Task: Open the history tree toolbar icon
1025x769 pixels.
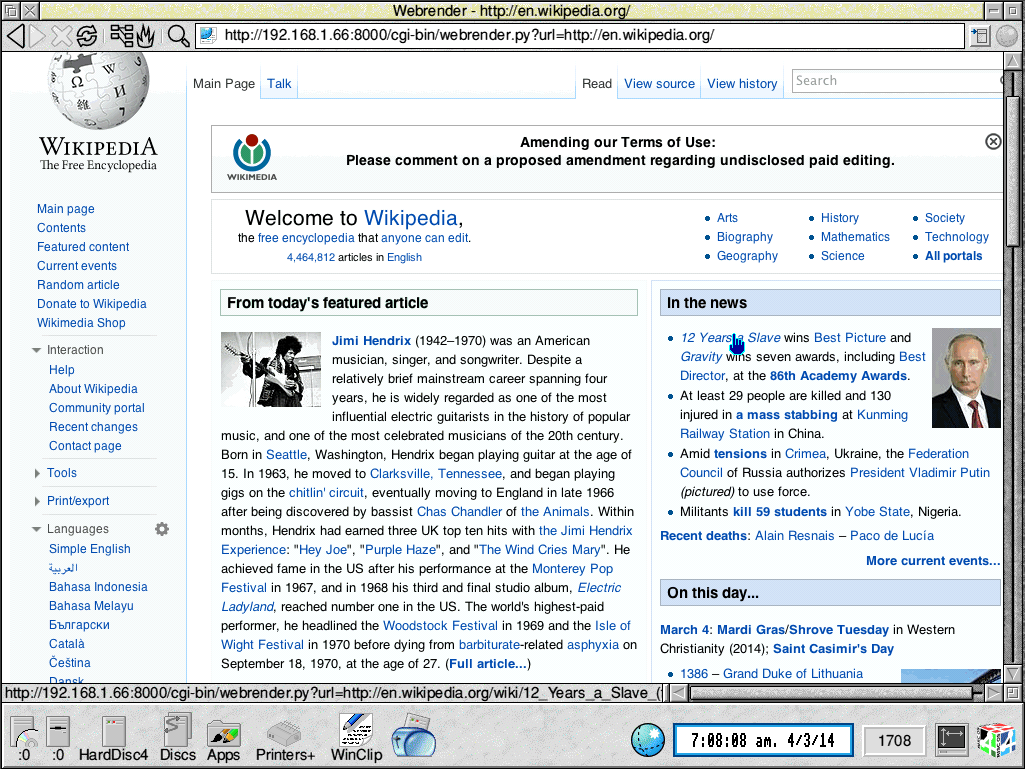Action: [x=121, y=35]
